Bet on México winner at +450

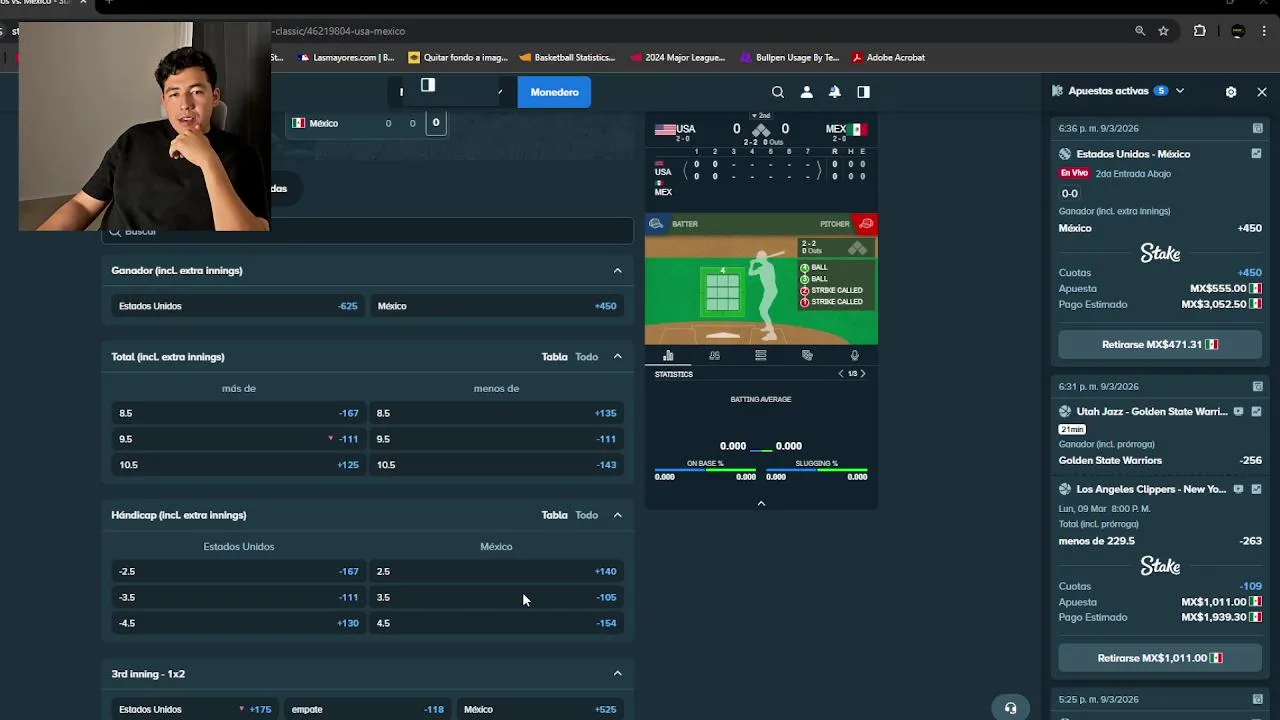click(x=497, y=306)
